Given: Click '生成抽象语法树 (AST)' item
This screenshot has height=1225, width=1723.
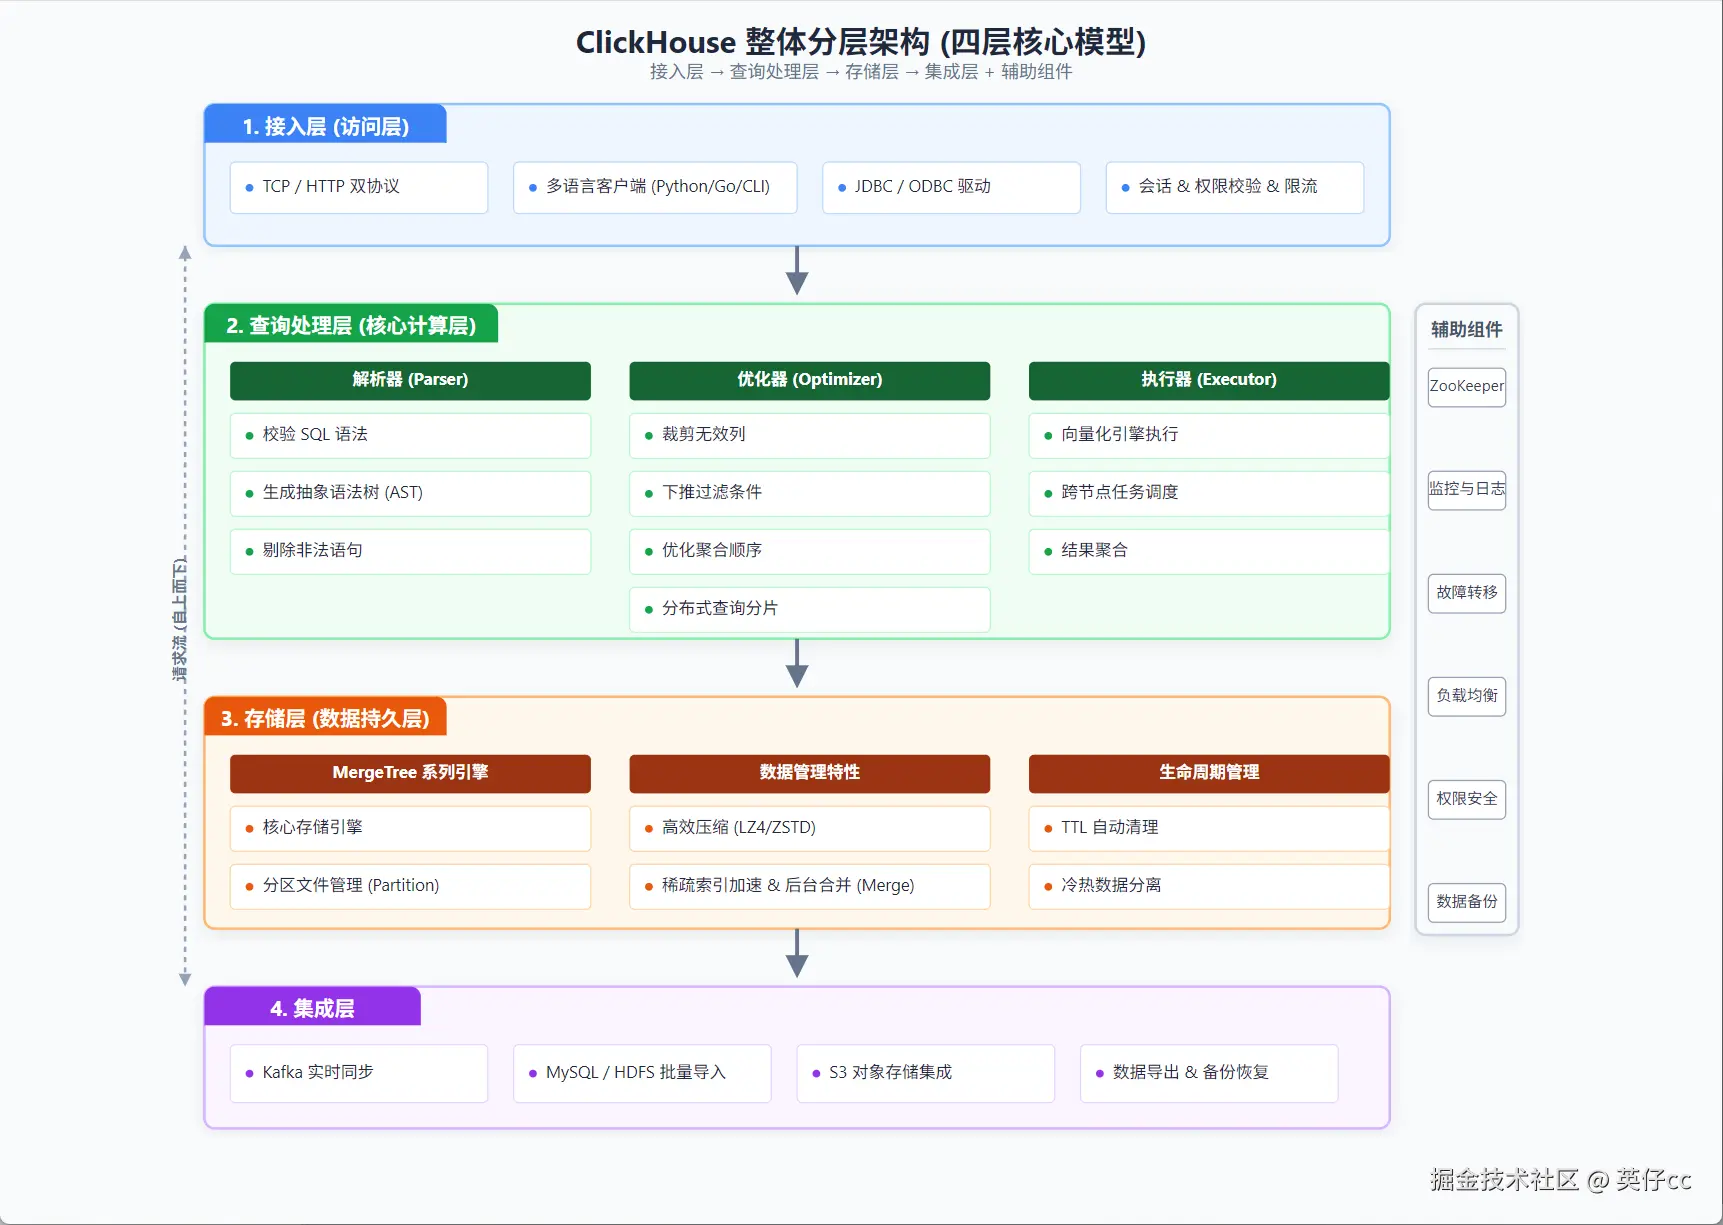Looking at the screenshot, I should pyautogui.click(x=410, y=493).
